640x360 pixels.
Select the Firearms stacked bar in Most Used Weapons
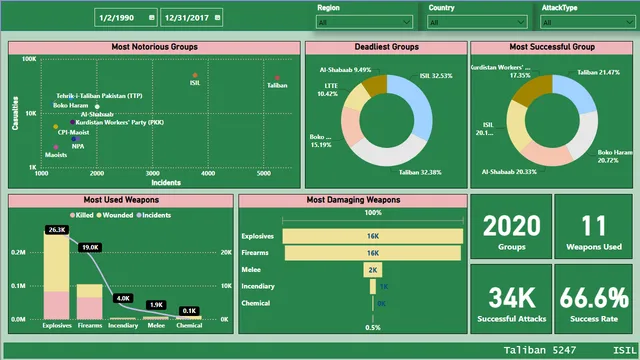point(89,302)
